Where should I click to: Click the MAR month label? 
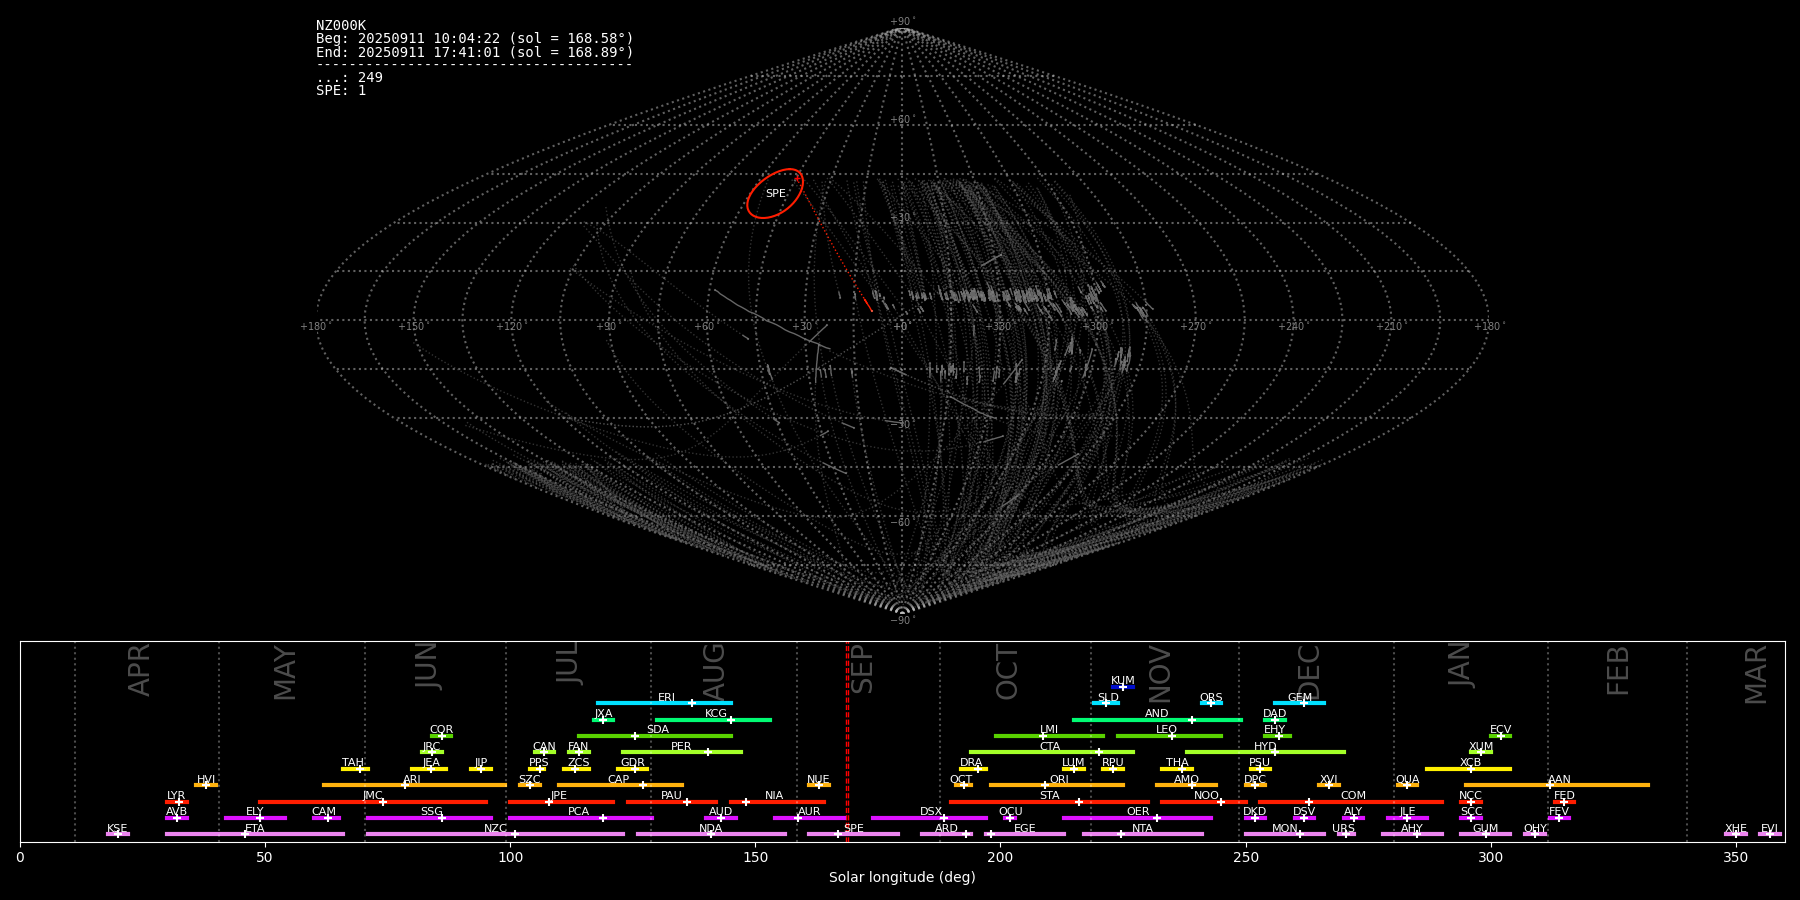(1756, 675)
